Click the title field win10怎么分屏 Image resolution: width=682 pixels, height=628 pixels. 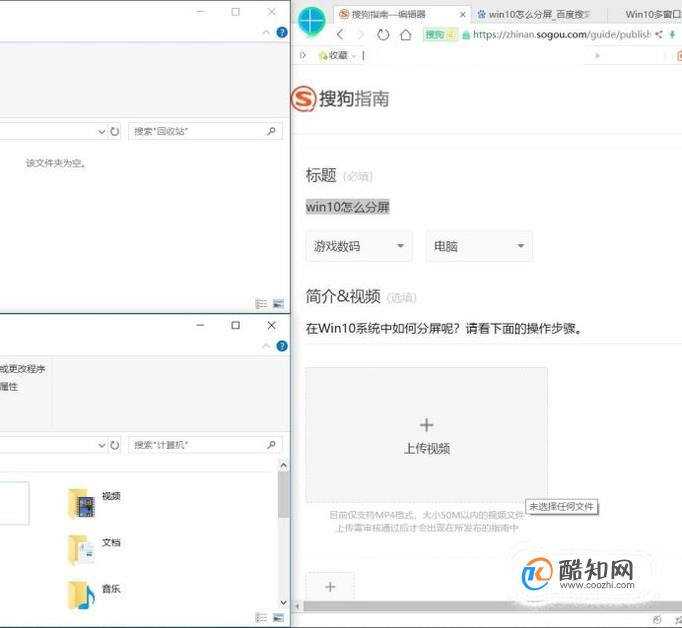tap(348, 207)
